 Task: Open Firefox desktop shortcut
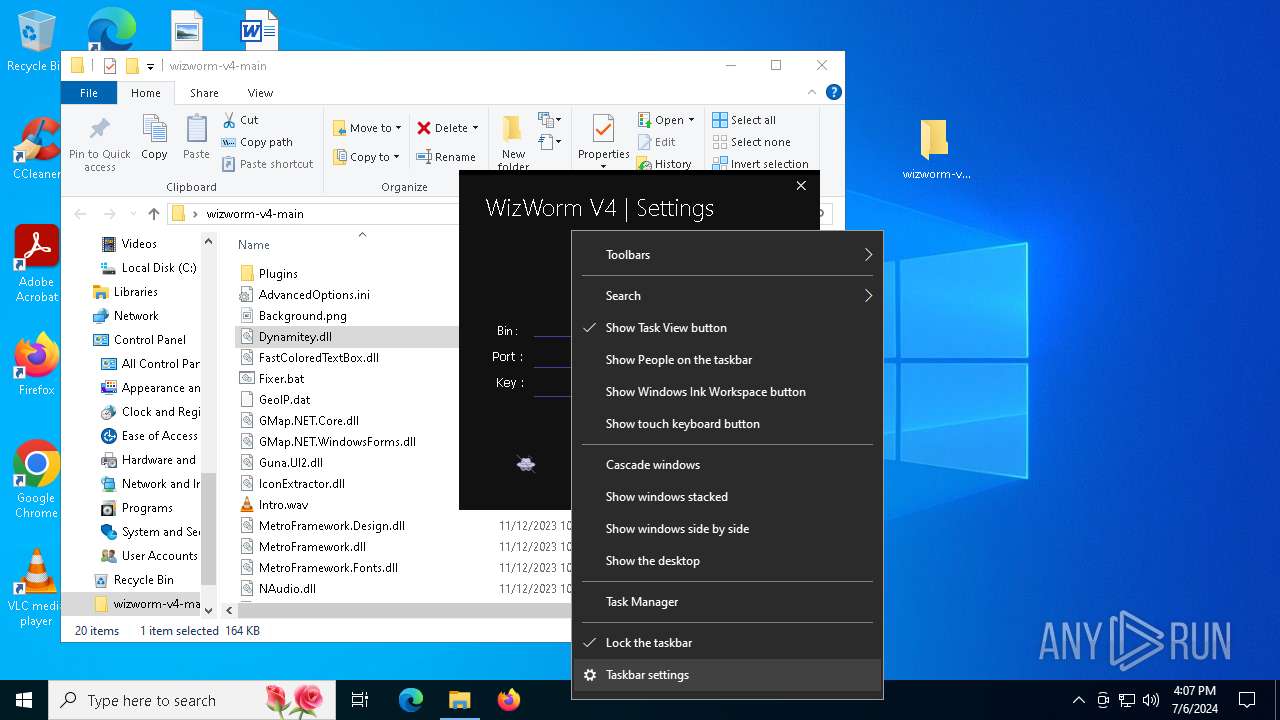tap(36, 364)
